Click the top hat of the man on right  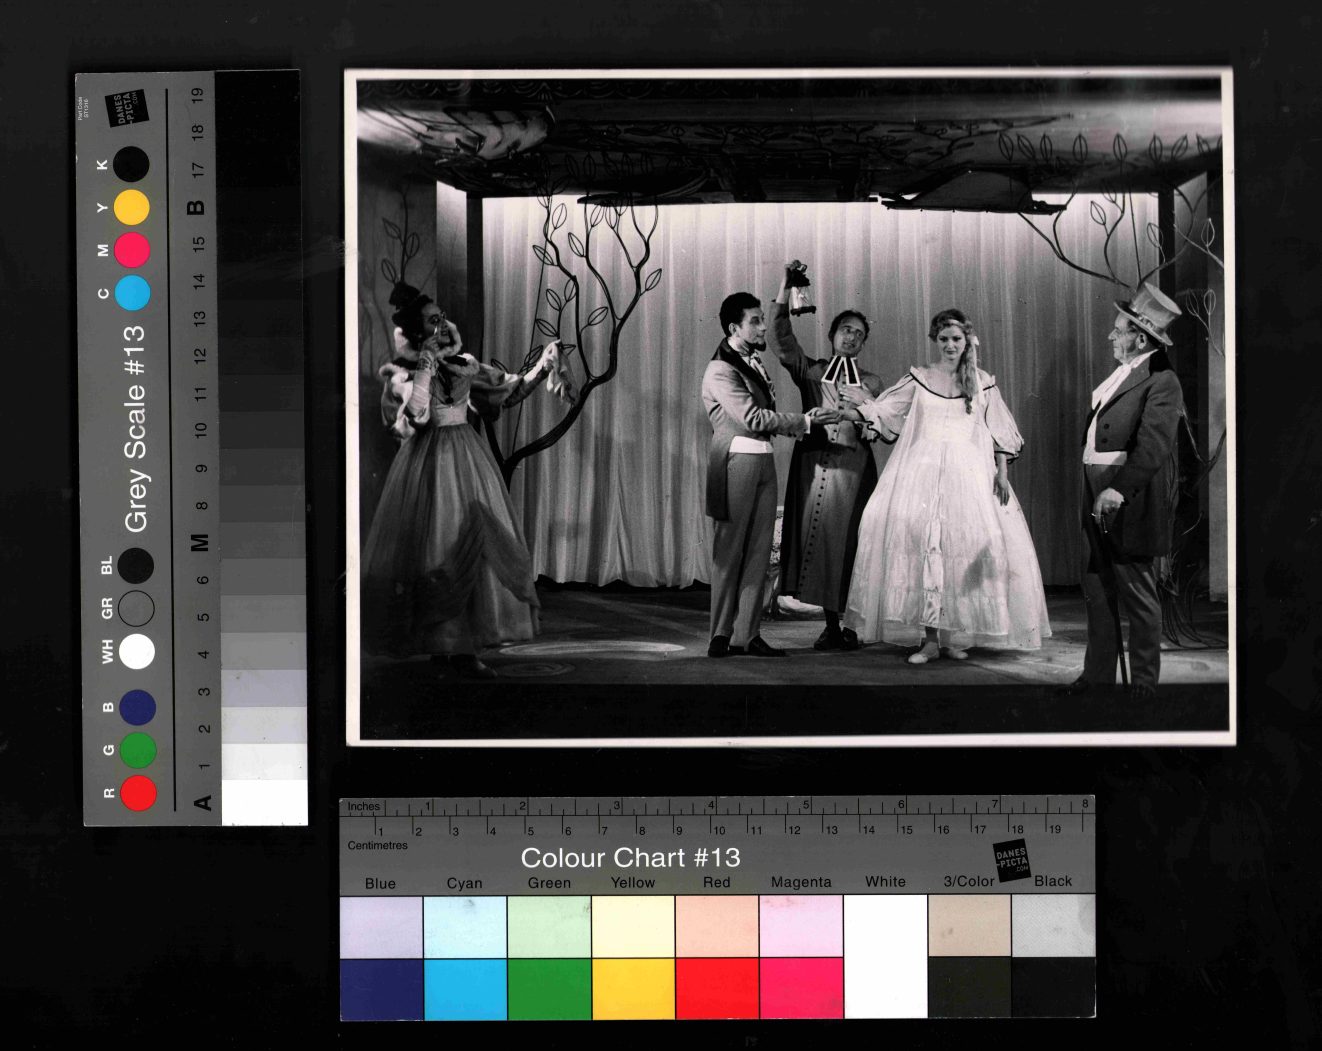coord(1151,307)
